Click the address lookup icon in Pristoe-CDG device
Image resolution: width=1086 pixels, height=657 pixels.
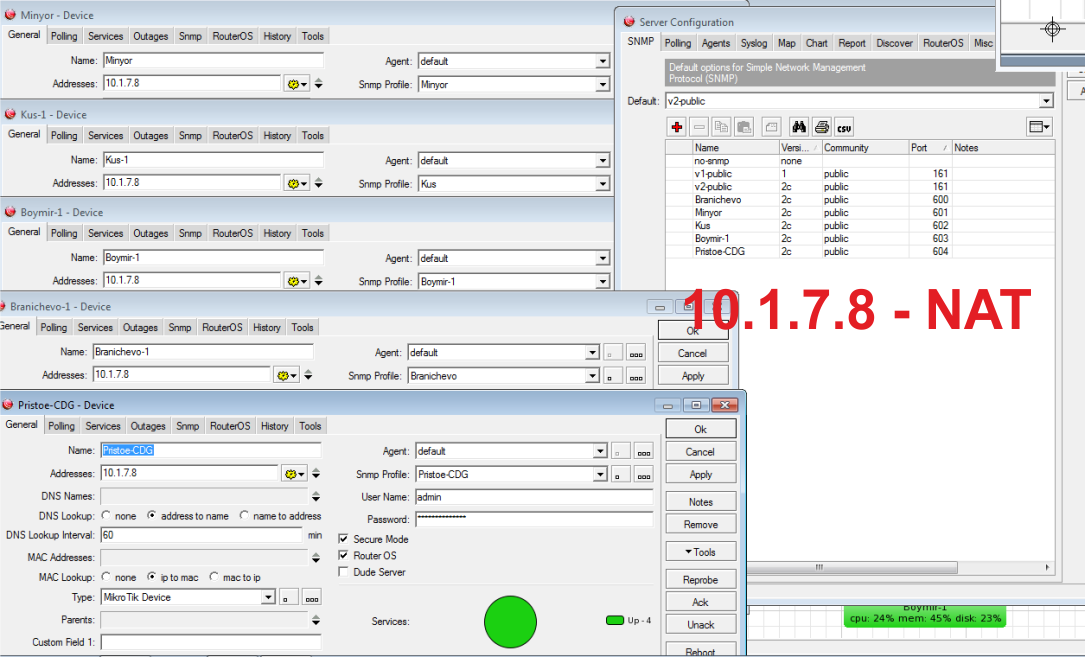coord(296,474)
